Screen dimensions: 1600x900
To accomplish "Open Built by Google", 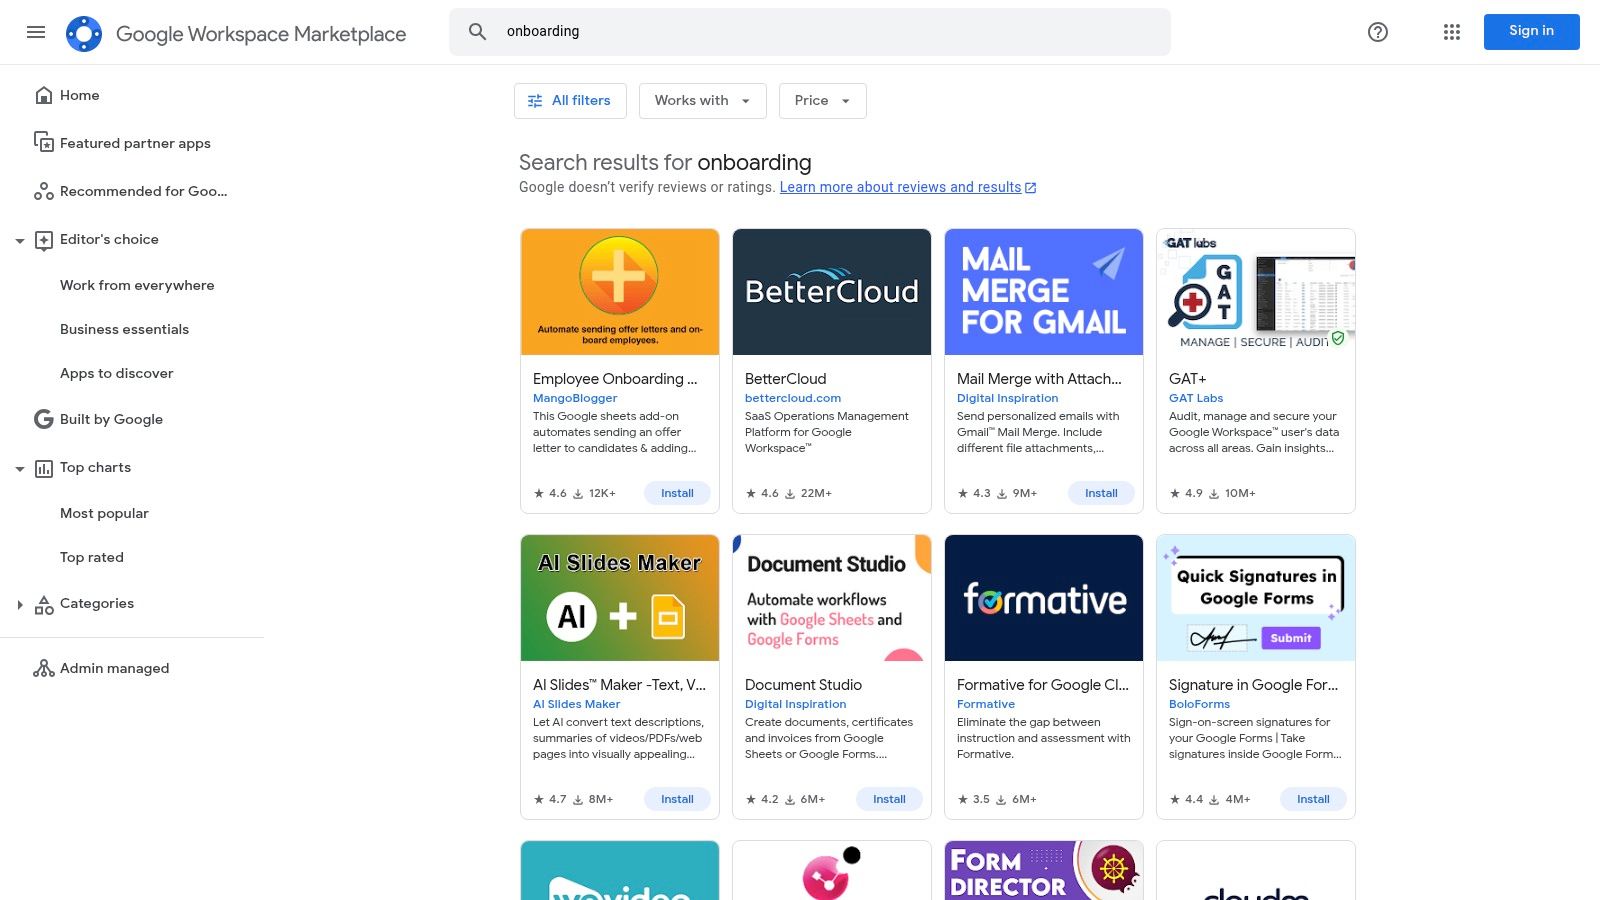I will (x=111, y=419).
